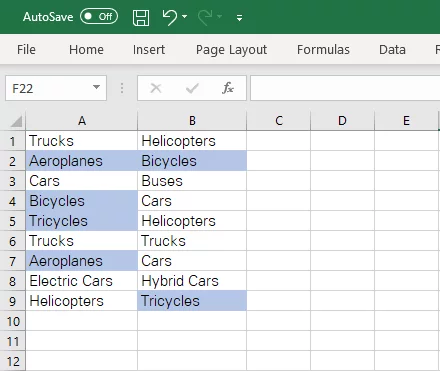Click the Select All corner triangle

point(16,121)
